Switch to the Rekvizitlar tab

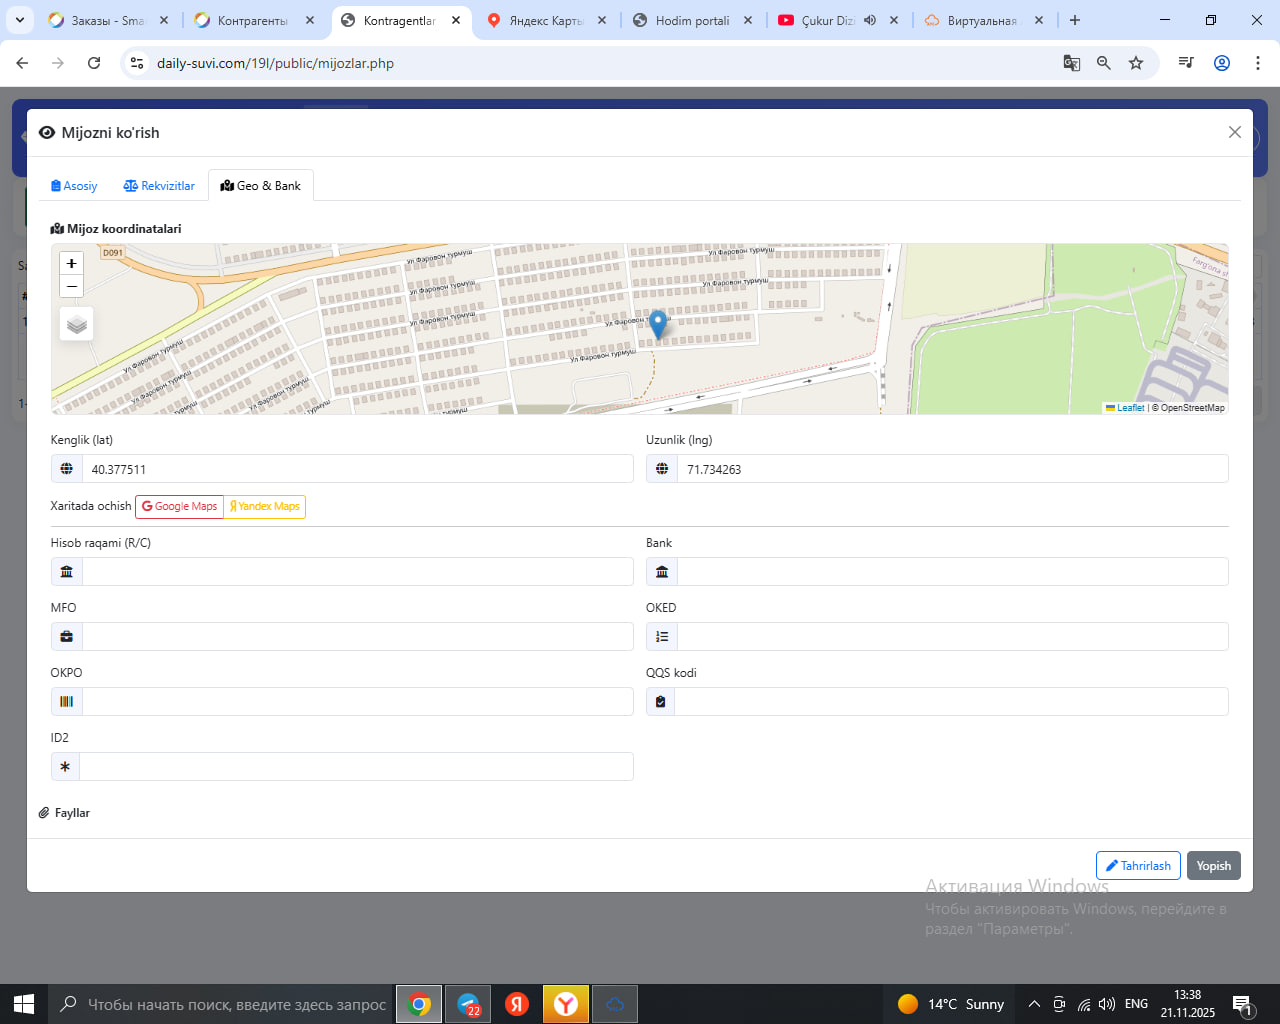pos(159,186)
